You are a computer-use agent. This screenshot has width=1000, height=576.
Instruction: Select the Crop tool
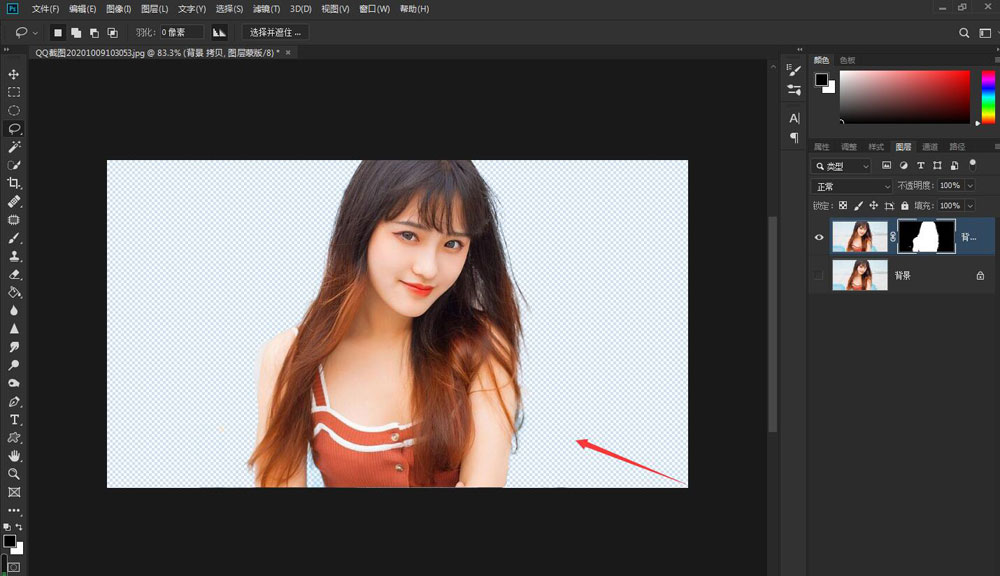(x=14, y=183)
